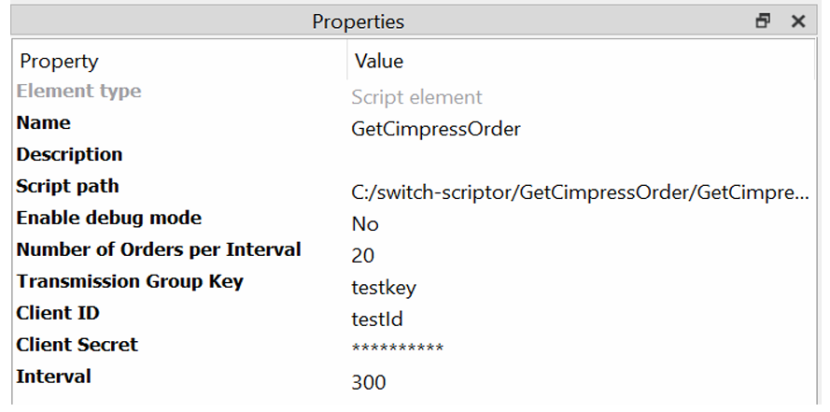Viewport: 830px width, 412px height.
Task: Click the Value column header
Action: [x=379, y=61]
